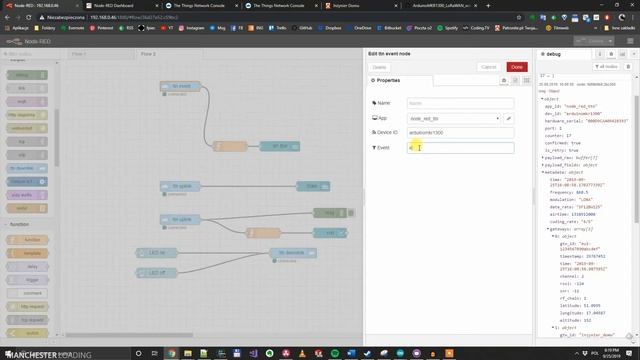Select the second ttn uplink node on the canvas
Image resolution: width=640 pixels, height=360 pixels.
180,220
